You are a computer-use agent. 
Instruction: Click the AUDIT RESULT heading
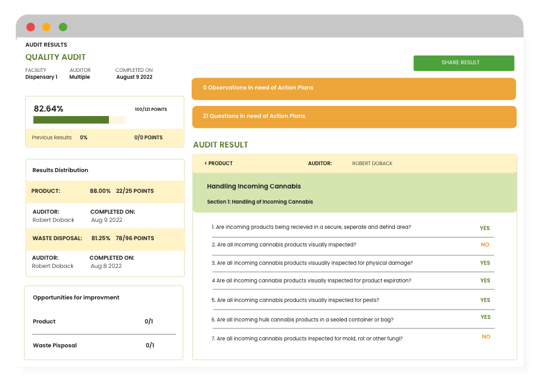point(221,145)
